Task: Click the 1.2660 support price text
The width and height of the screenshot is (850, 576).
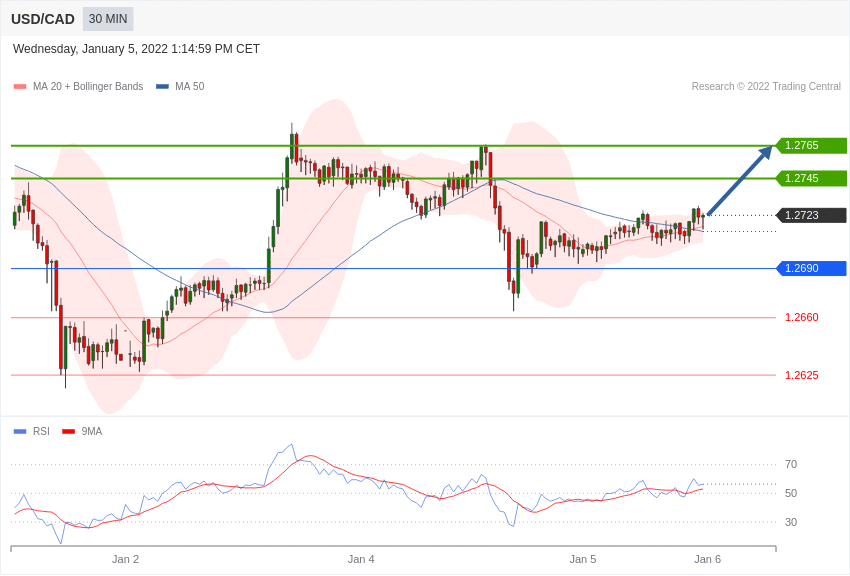Action: click(x=802, y=318)
